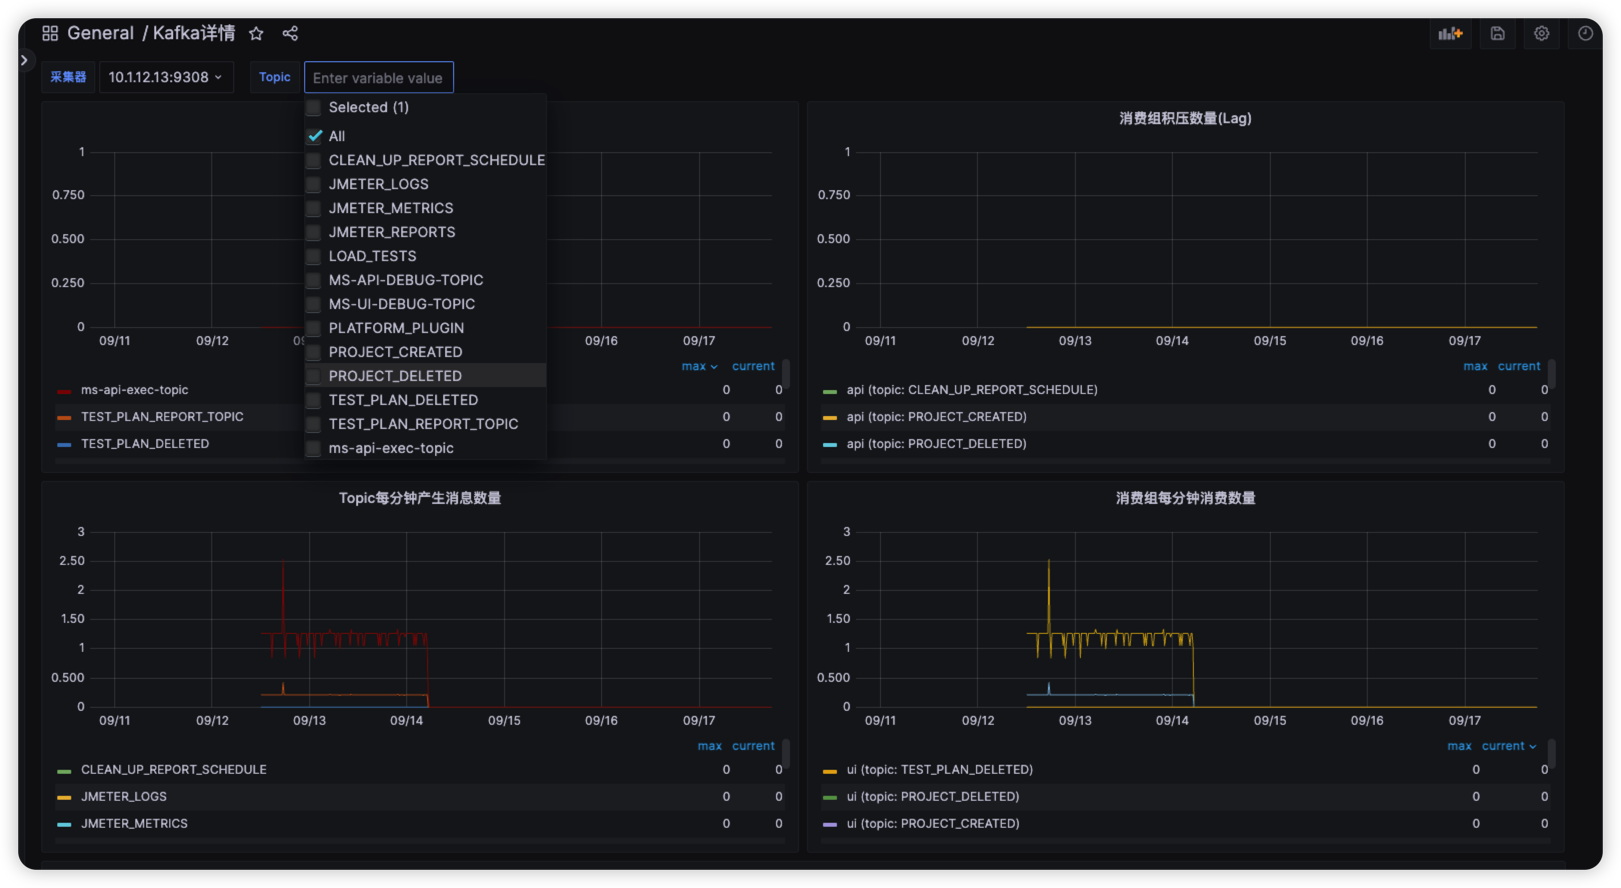Screen dimensions: 1621x888
Task: Click top-left TEST_PLAN_DELETED legend color swatch
Action: tap(64, 445)
